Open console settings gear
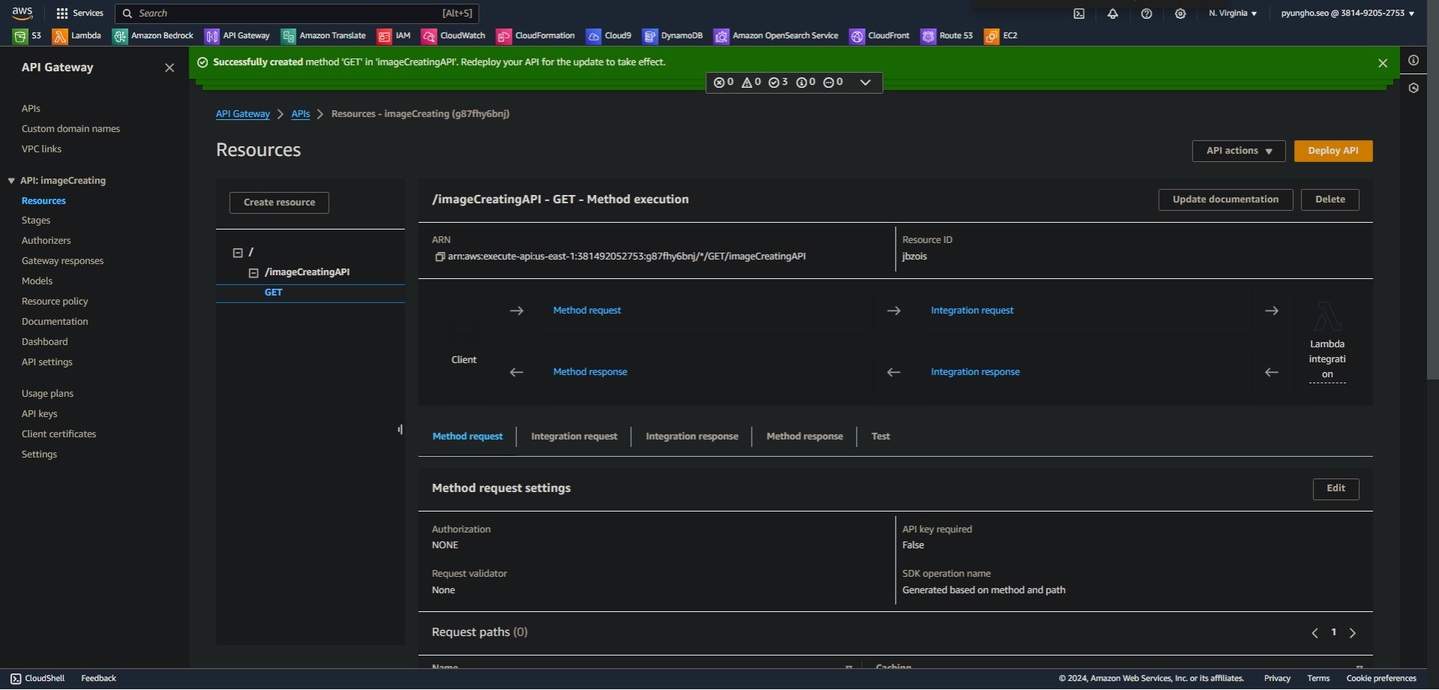This screenshot has width=1439, height=690. (1181, 13)
